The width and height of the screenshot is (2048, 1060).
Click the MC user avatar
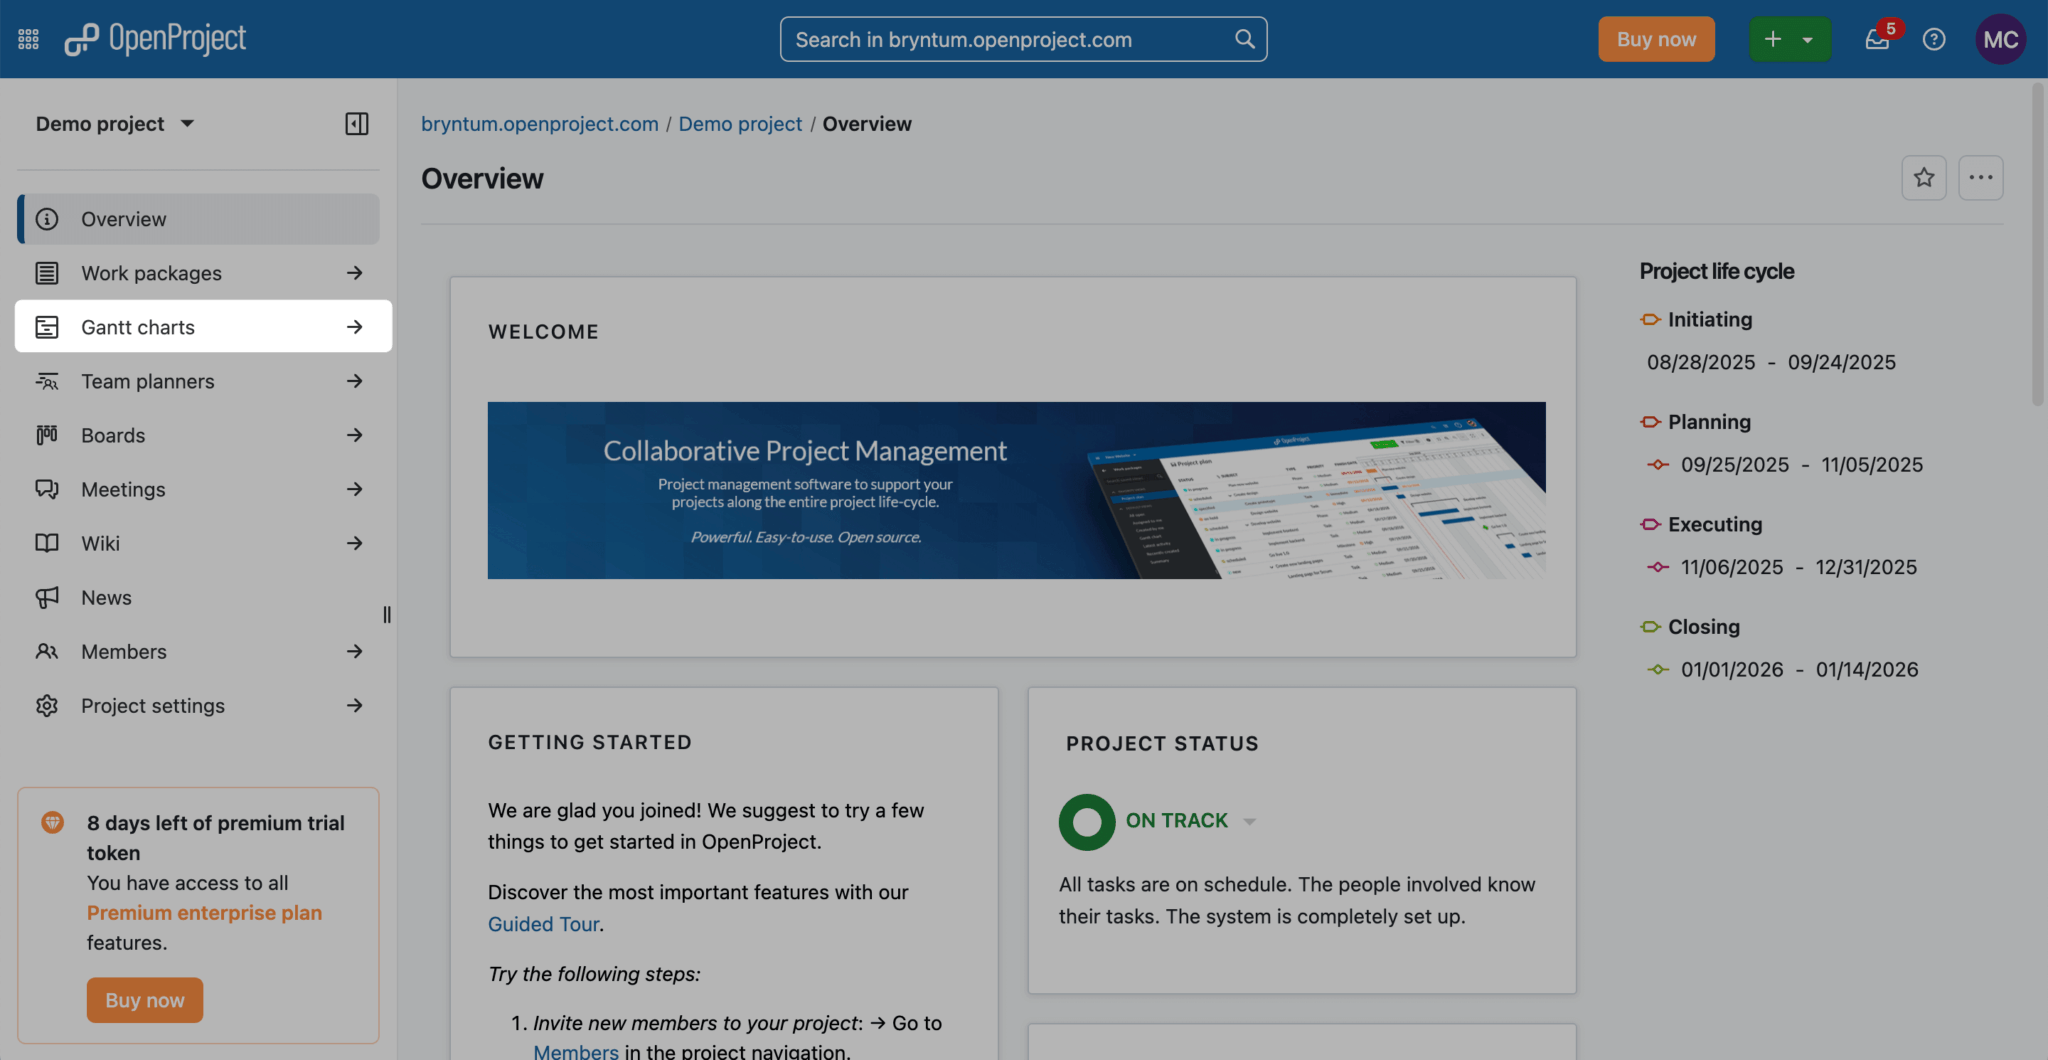(2000, 39)
